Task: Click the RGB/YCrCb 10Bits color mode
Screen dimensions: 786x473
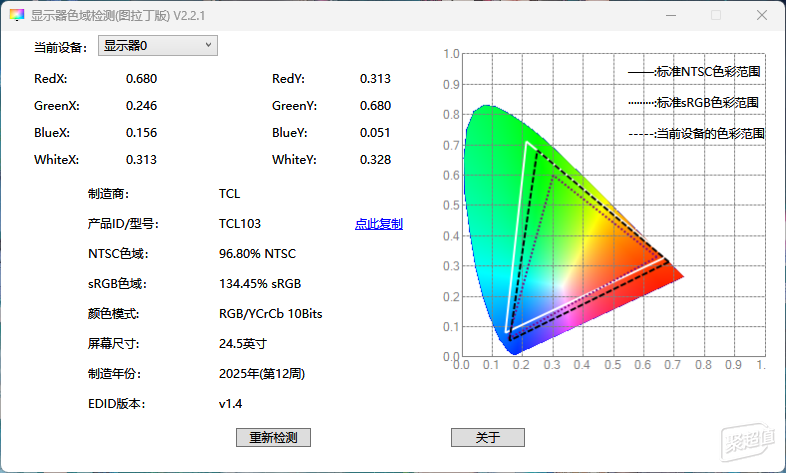Action: pos(270,314)
